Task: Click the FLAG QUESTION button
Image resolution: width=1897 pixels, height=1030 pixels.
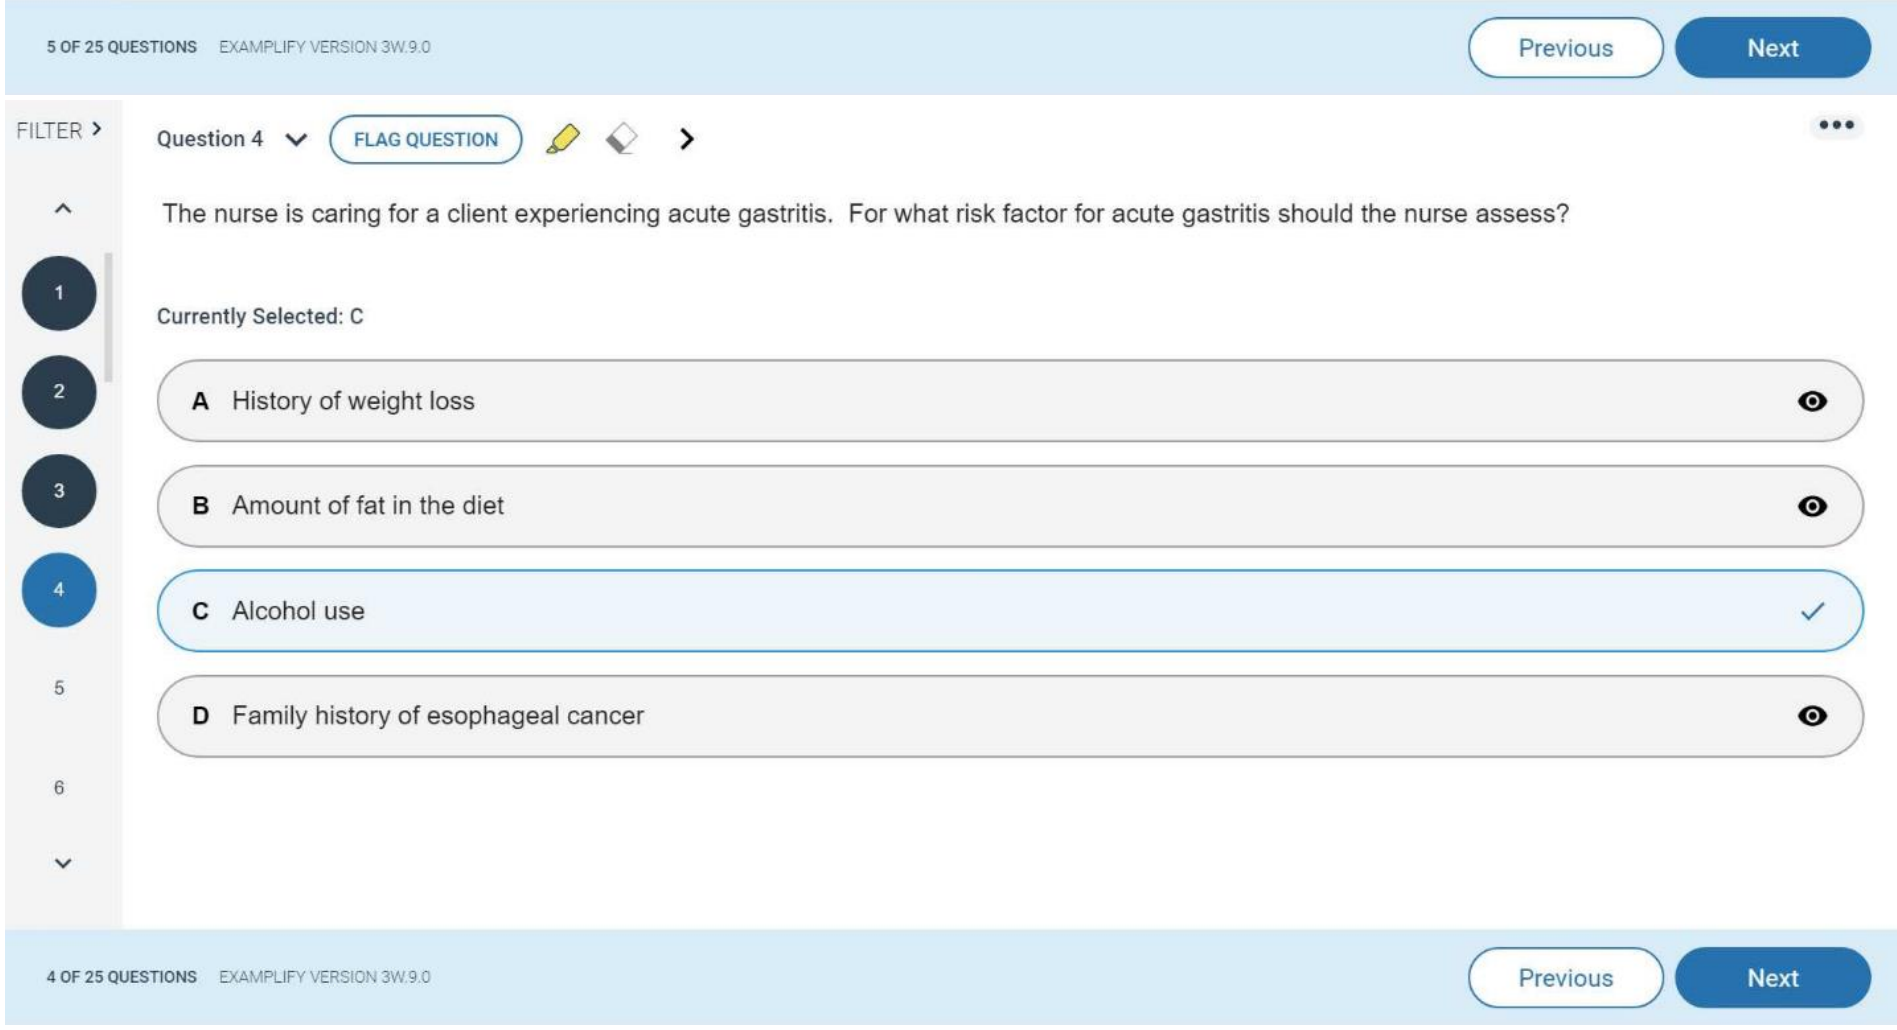Action: [425, 139]
